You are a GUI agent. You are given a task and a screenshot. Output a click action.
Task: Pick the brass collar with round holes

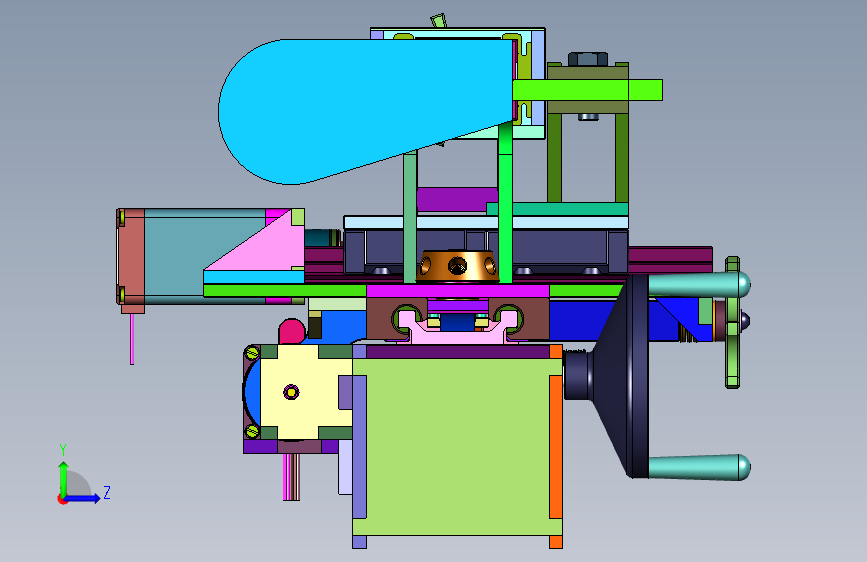457,266
